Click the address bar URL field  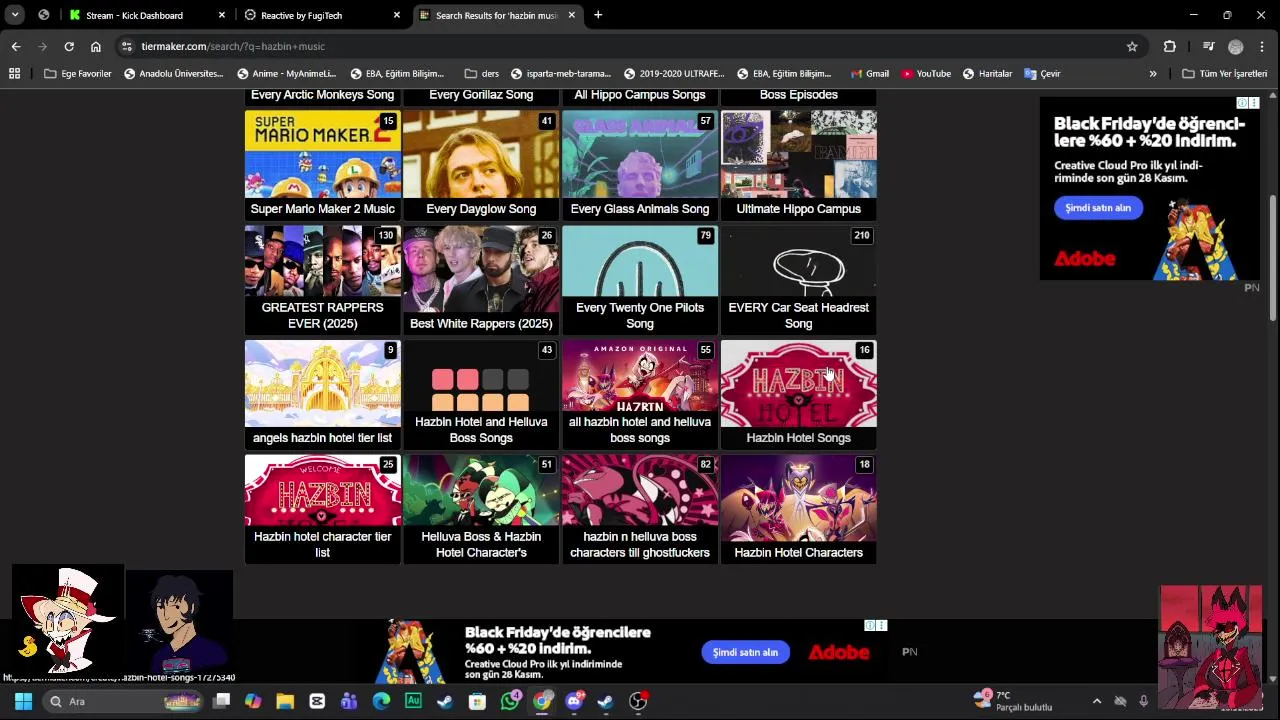625,46
